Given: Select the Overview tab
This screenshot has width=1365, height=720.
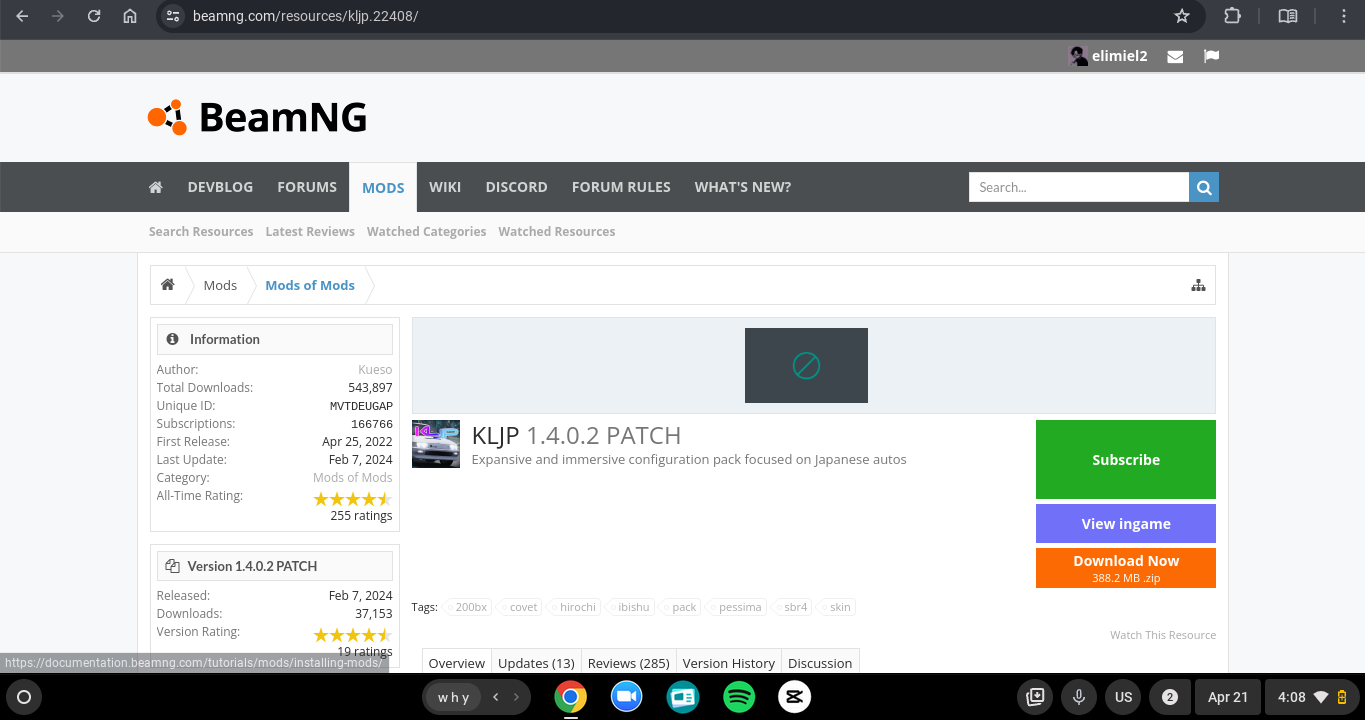Looking at the screenshot, I should point(457,662).
